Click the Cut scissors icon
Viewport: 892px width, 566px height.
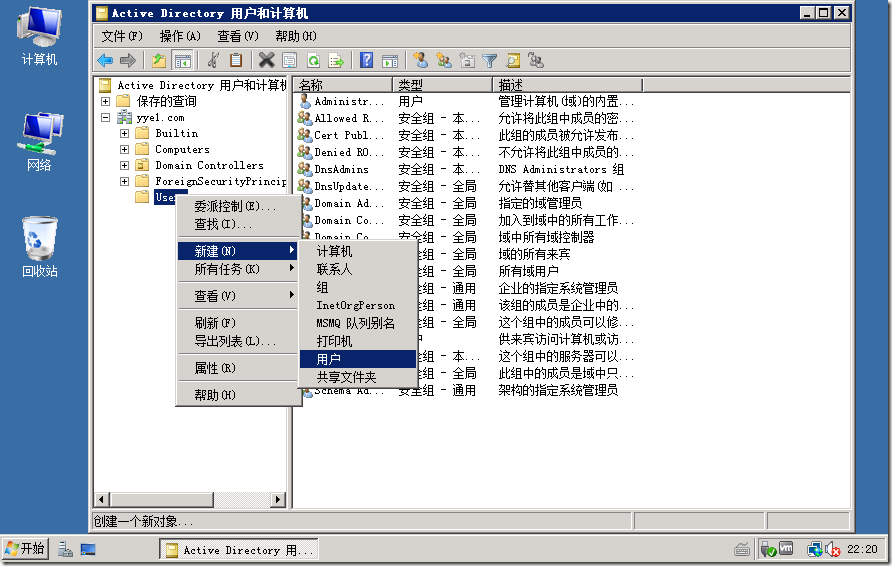click(213, 60)
